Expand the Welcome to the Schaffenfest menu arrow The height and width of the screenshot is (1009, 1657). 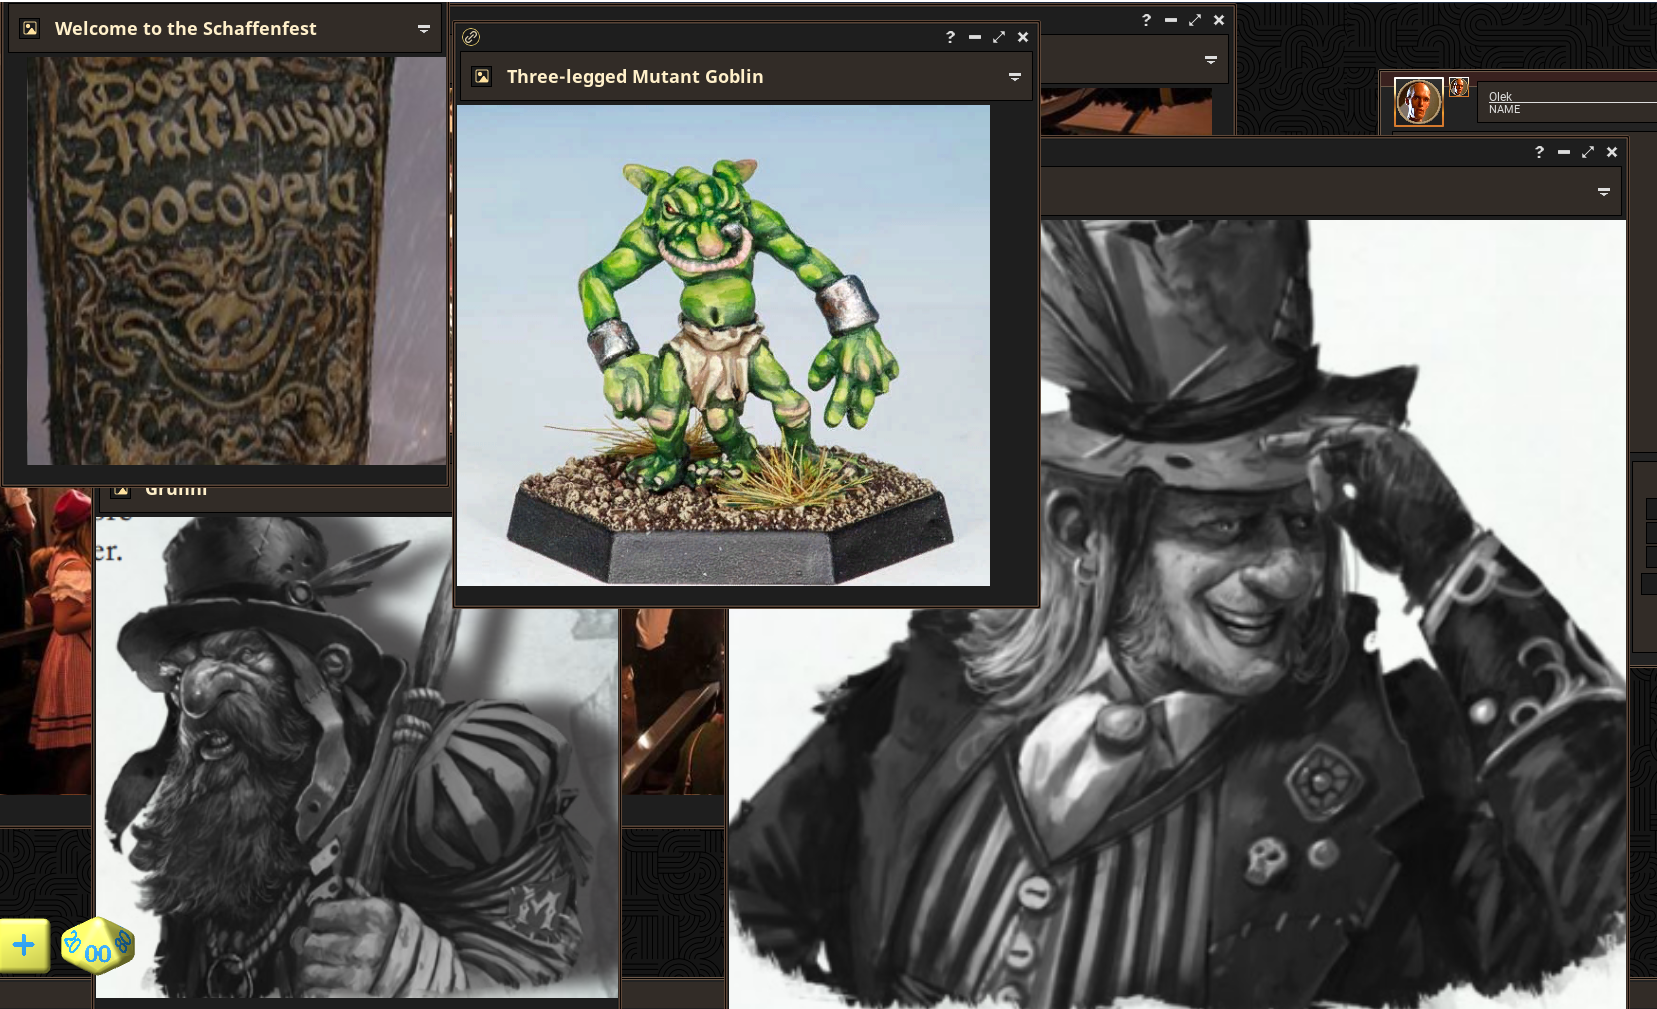(x=423, y=29)
